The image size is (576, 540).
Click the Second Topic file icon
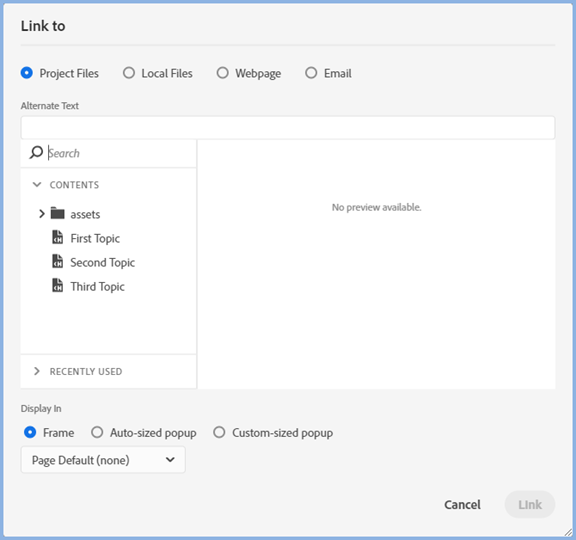tap(57, 262)
